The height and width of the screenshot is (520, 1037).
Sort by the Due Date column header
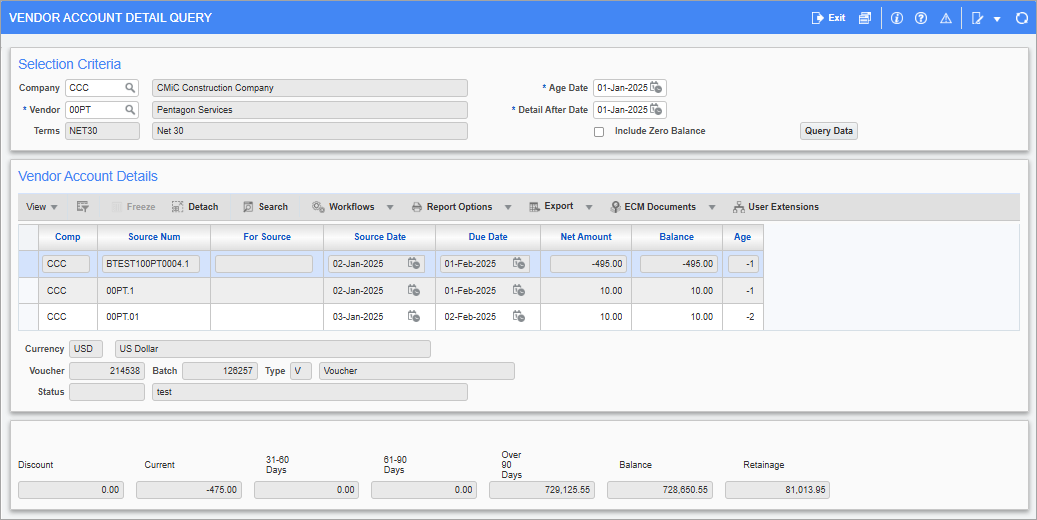tap(488, 237)
